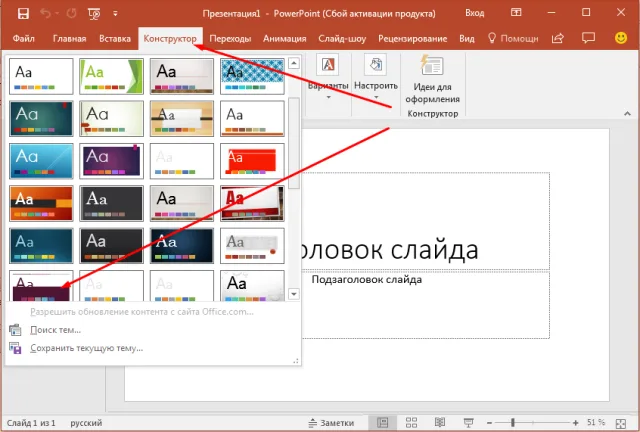This screenshot has width=640, height=432.
Task: Click the Share icon in ribbon
Action: [558, 38]
